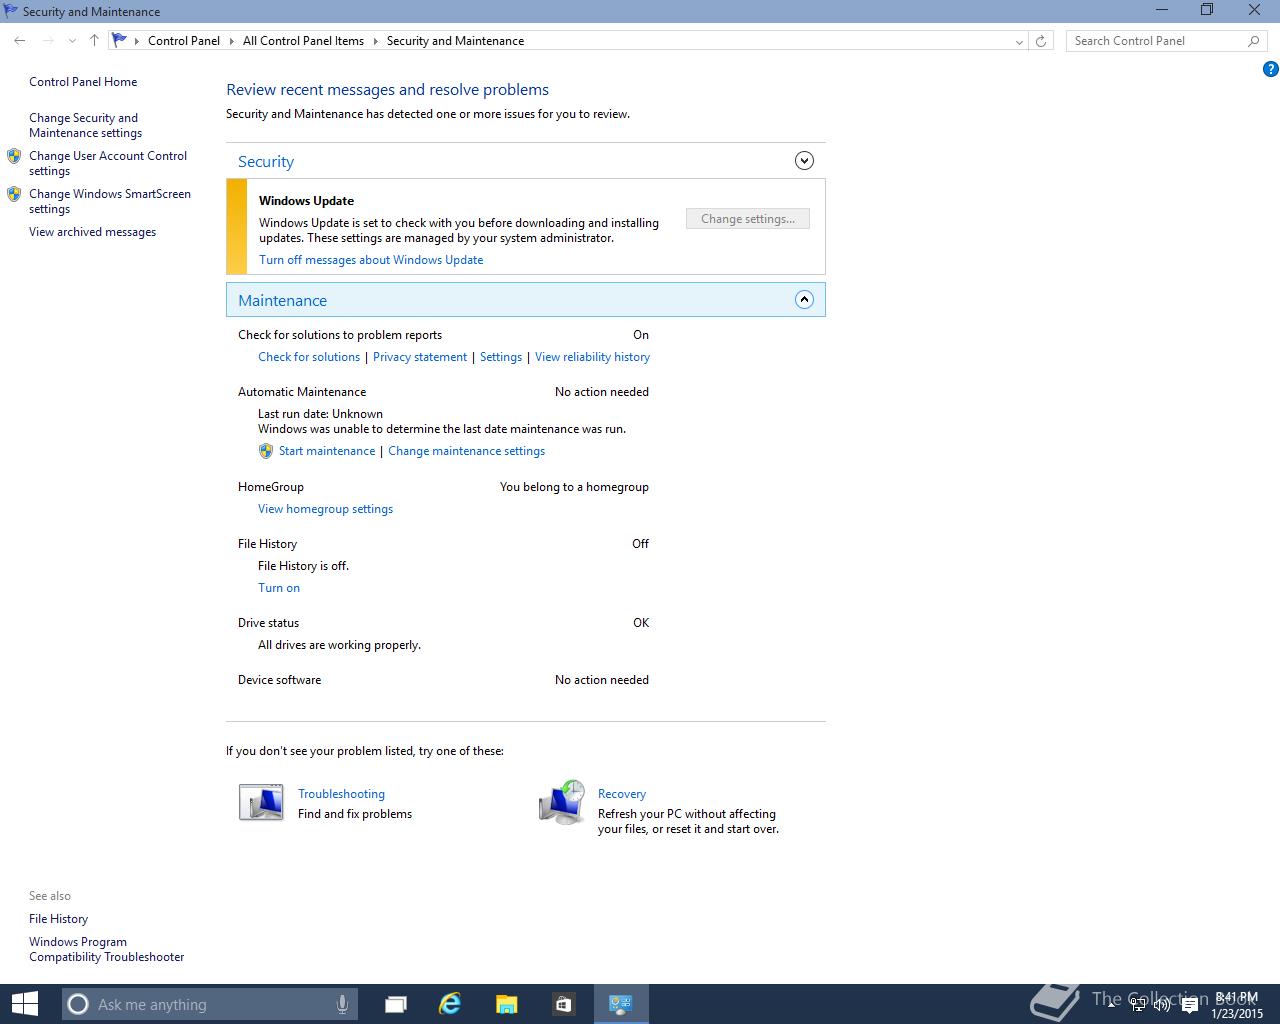The width and height of the screenshot is (1280, 1024).
Task: Launch Internet Explorer from the taskbar
Action: [451, 1004]
